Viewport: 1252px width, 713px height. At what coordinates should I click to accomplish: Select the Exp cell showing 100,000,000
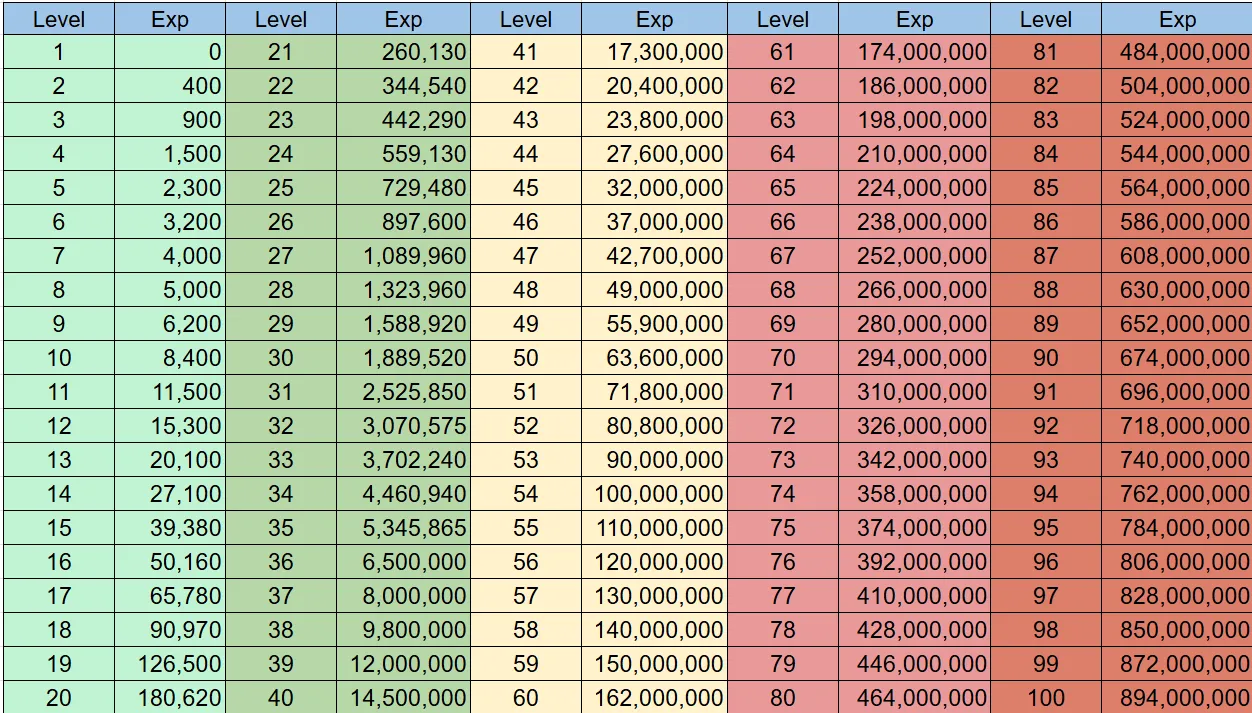[654, 494]
